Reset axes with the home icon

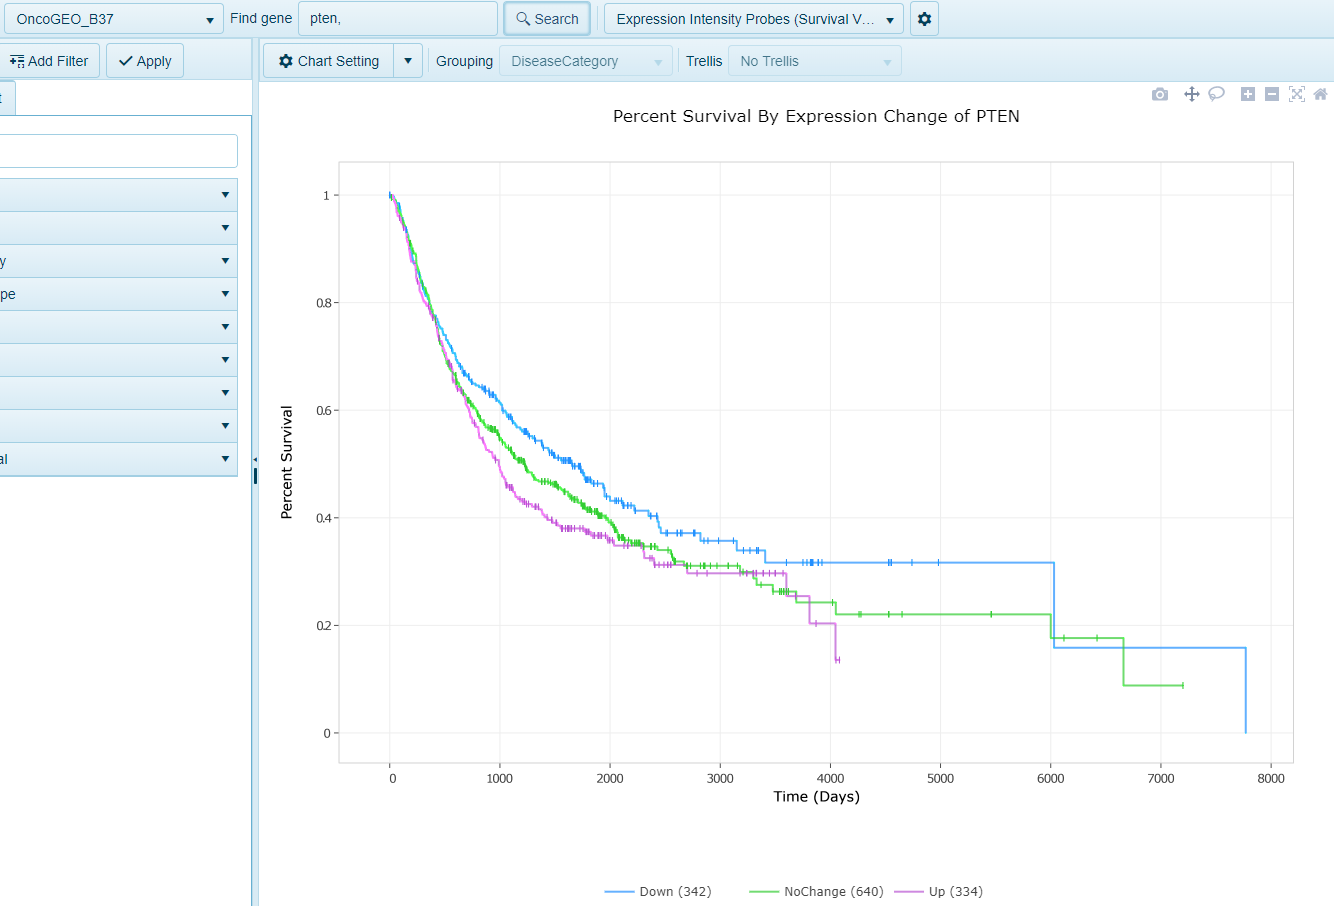[1321, 93]
